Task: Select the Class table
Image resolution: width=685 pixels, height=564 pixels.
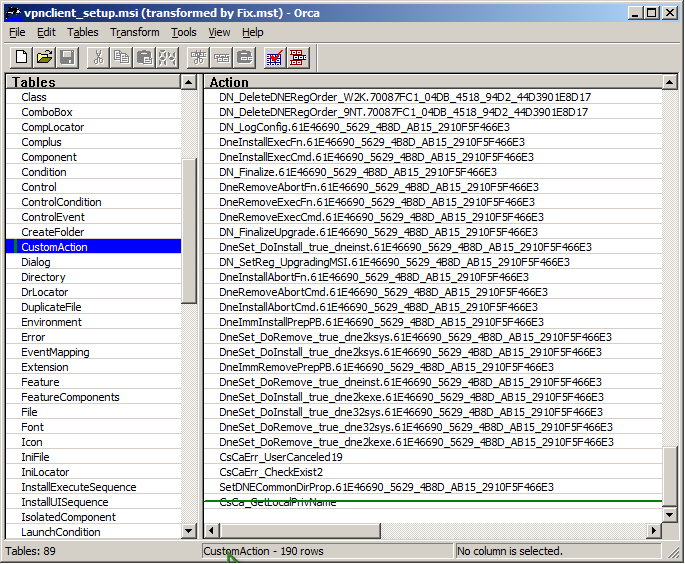Action: tap(93, 97)
